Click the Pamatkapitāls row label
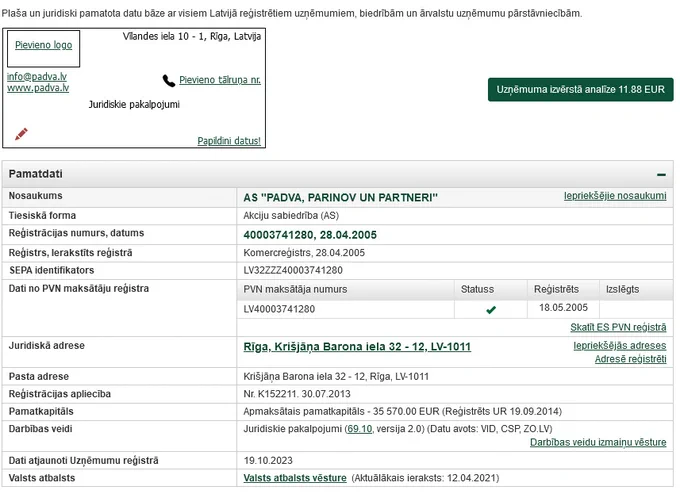Viewport: 680px width, 494px height. click(41, 412)
